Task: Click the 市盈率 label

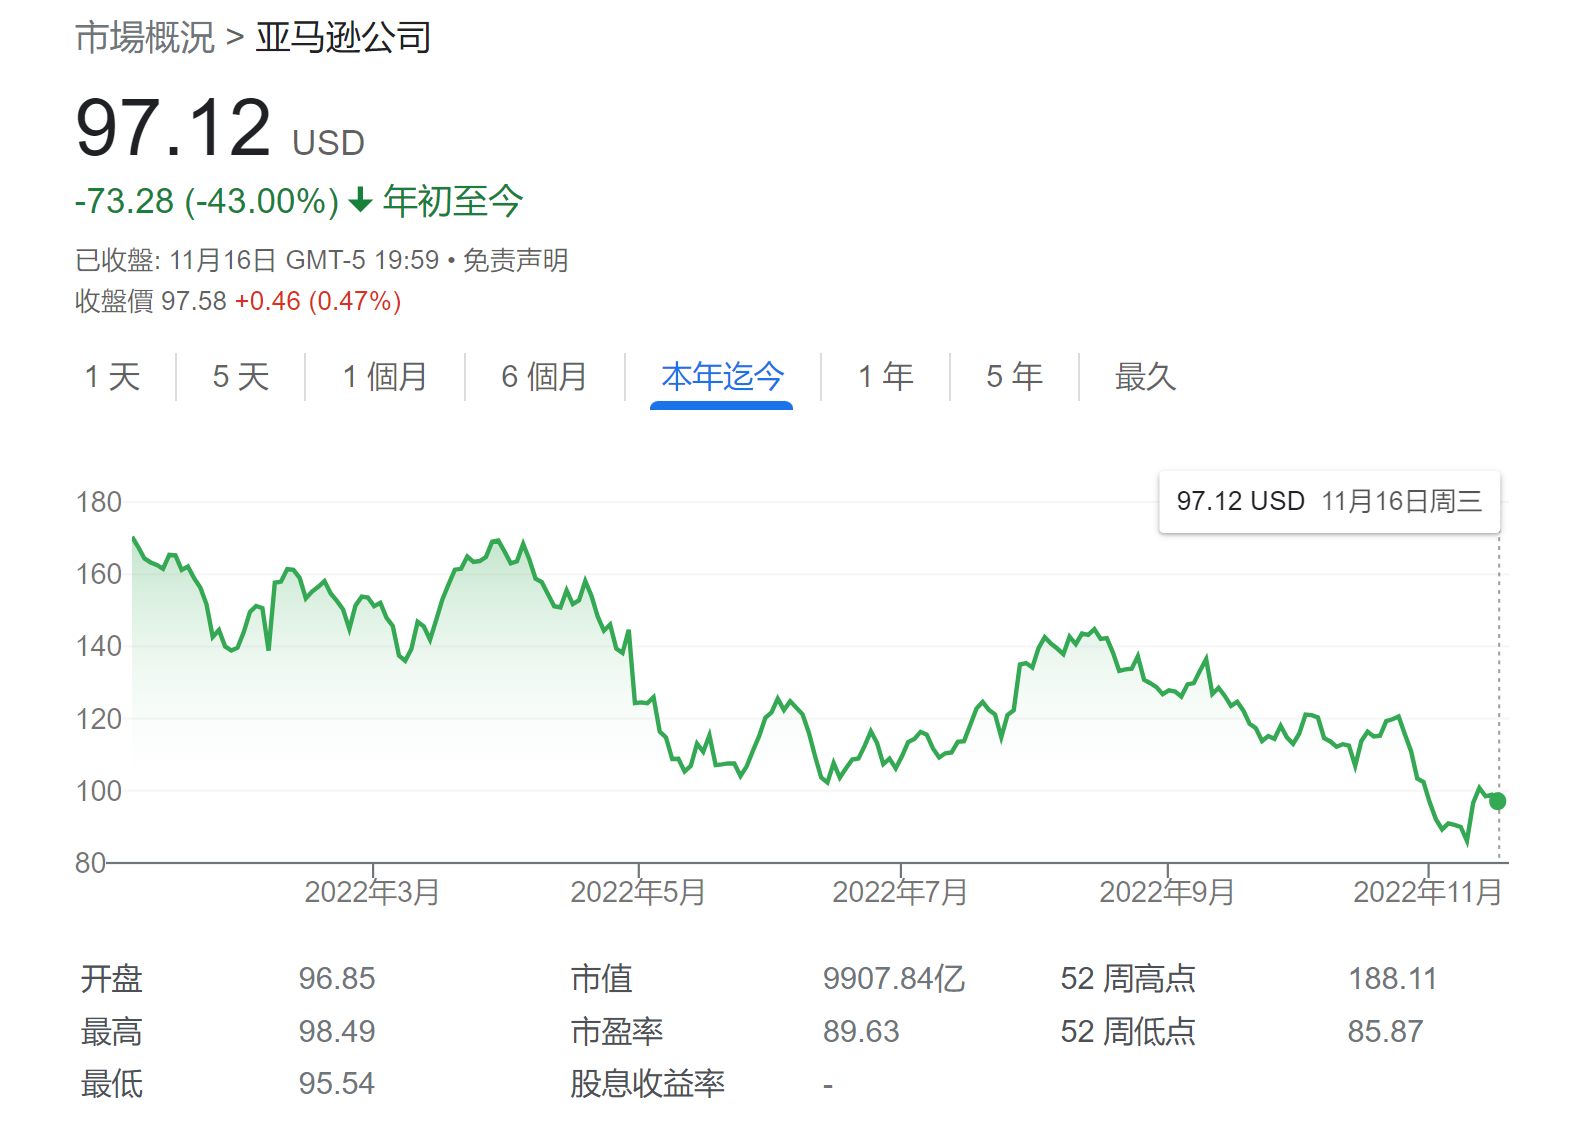Action: coord(617,1031)
